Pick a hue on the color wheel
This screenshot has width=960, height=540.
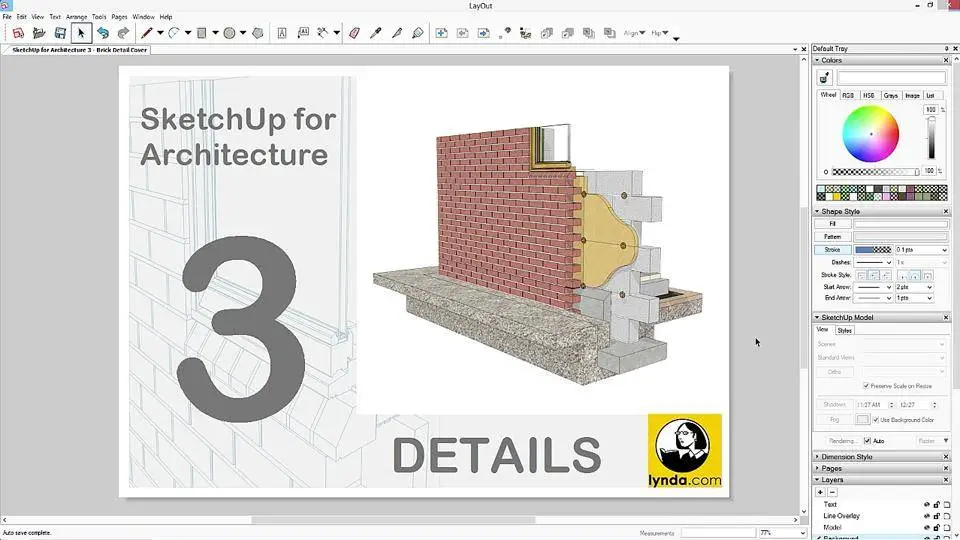click(871, 134)
